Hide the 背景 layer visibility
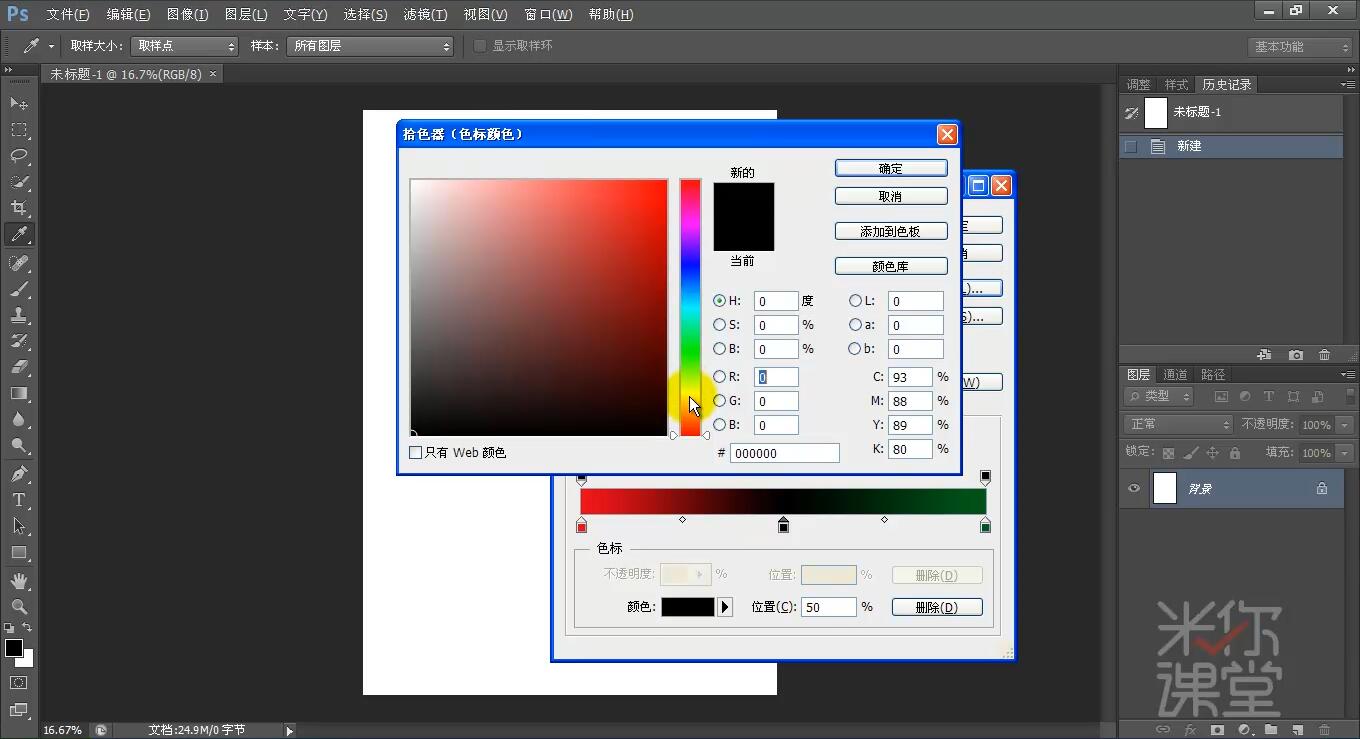This screenshot has height=739, width=1360. pos(1133,488)
